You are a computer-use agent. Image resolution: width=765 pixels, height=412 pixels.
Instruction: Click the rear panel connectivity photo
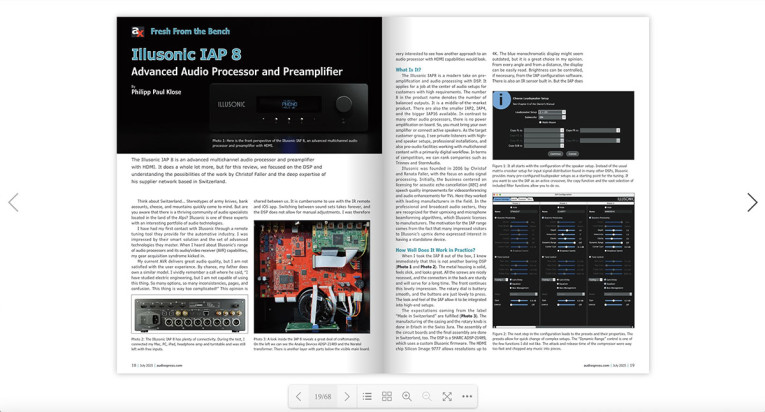coord(190,314)
